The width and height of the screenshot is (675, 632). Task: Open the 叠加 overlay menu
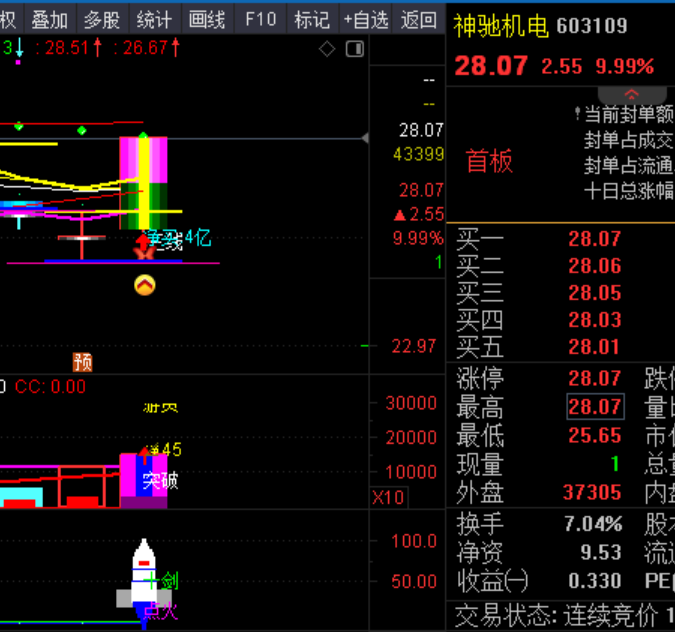50,19
